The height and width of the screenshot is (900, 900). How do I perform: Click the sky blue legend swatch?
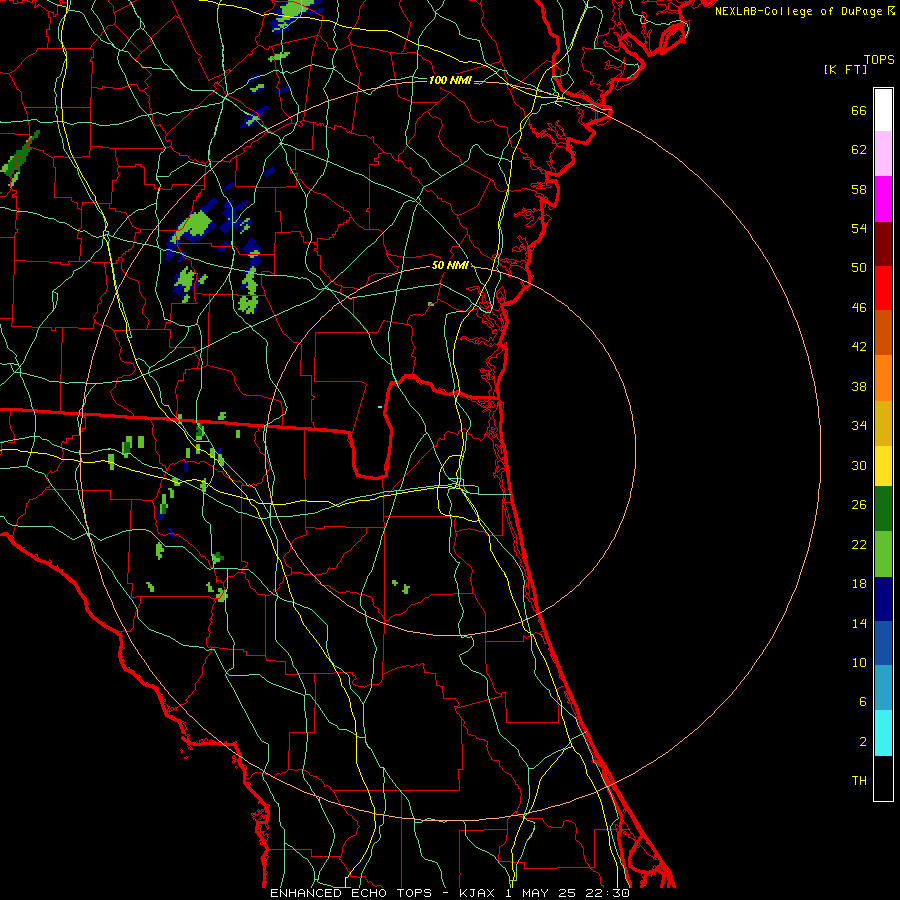tap(883, 688)
